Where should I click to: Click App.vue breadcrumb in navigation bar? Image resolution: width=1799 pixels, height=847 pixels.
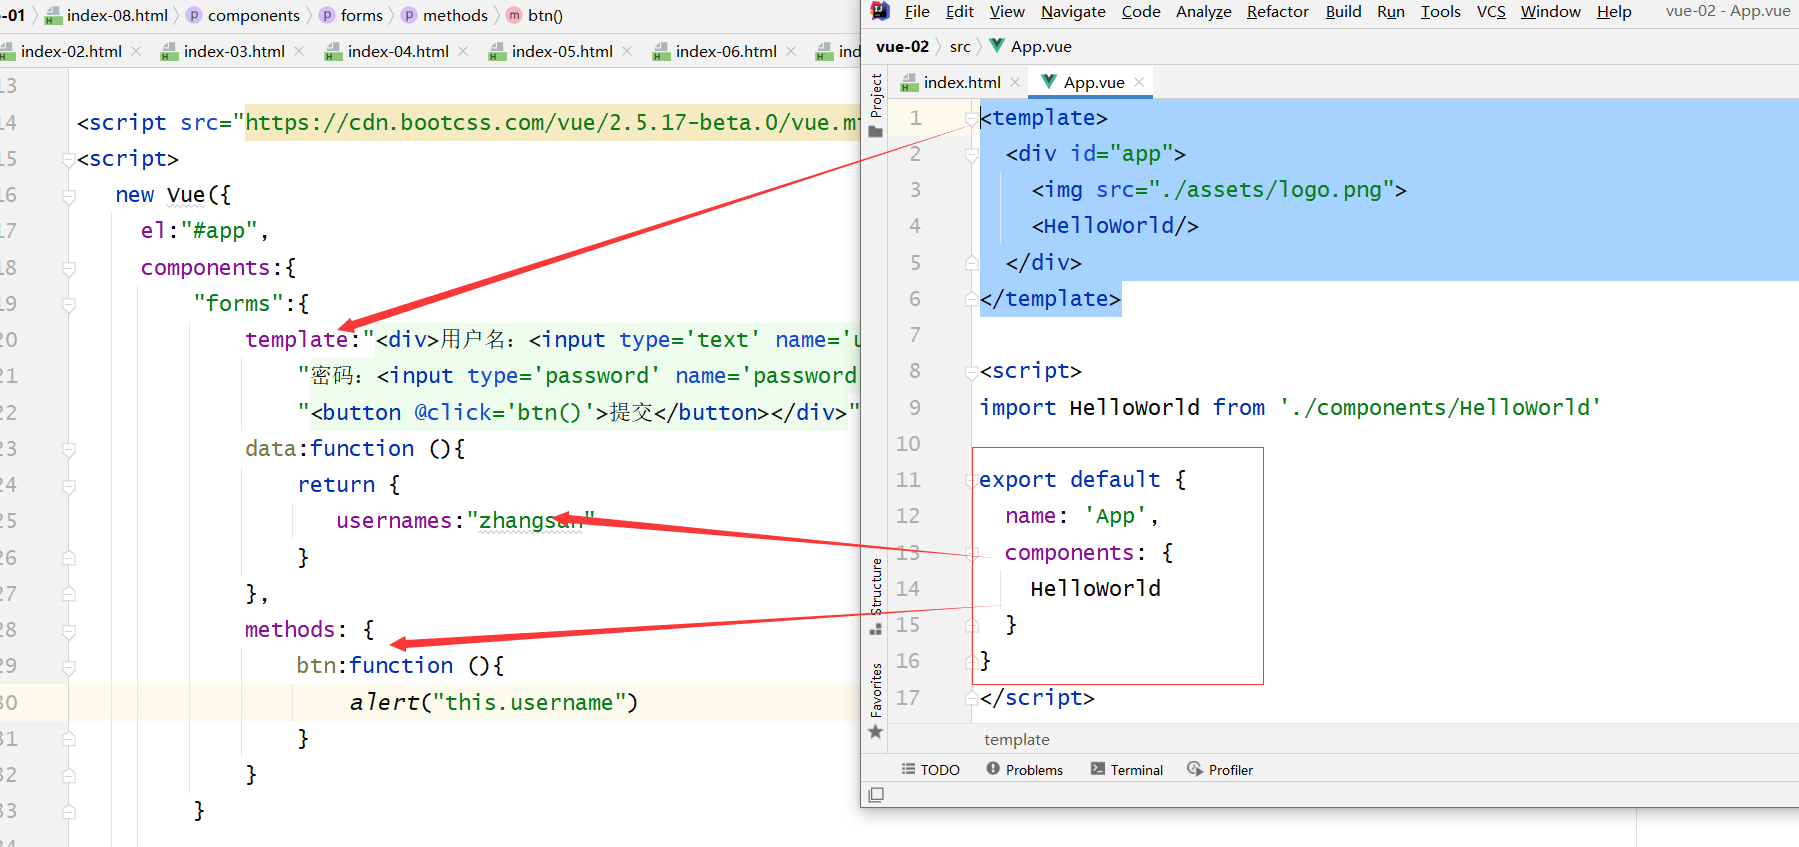pyautogui.click(x=1030, y=47)
